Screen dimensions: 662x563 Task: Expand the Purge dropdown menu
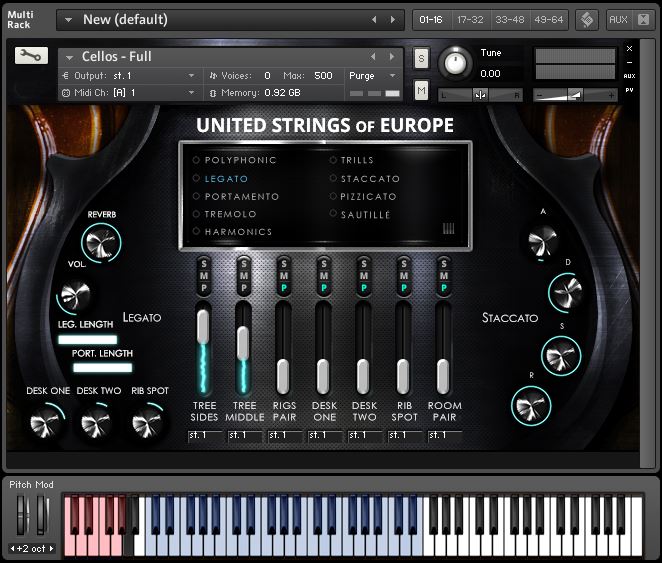(x=371, y=75)
